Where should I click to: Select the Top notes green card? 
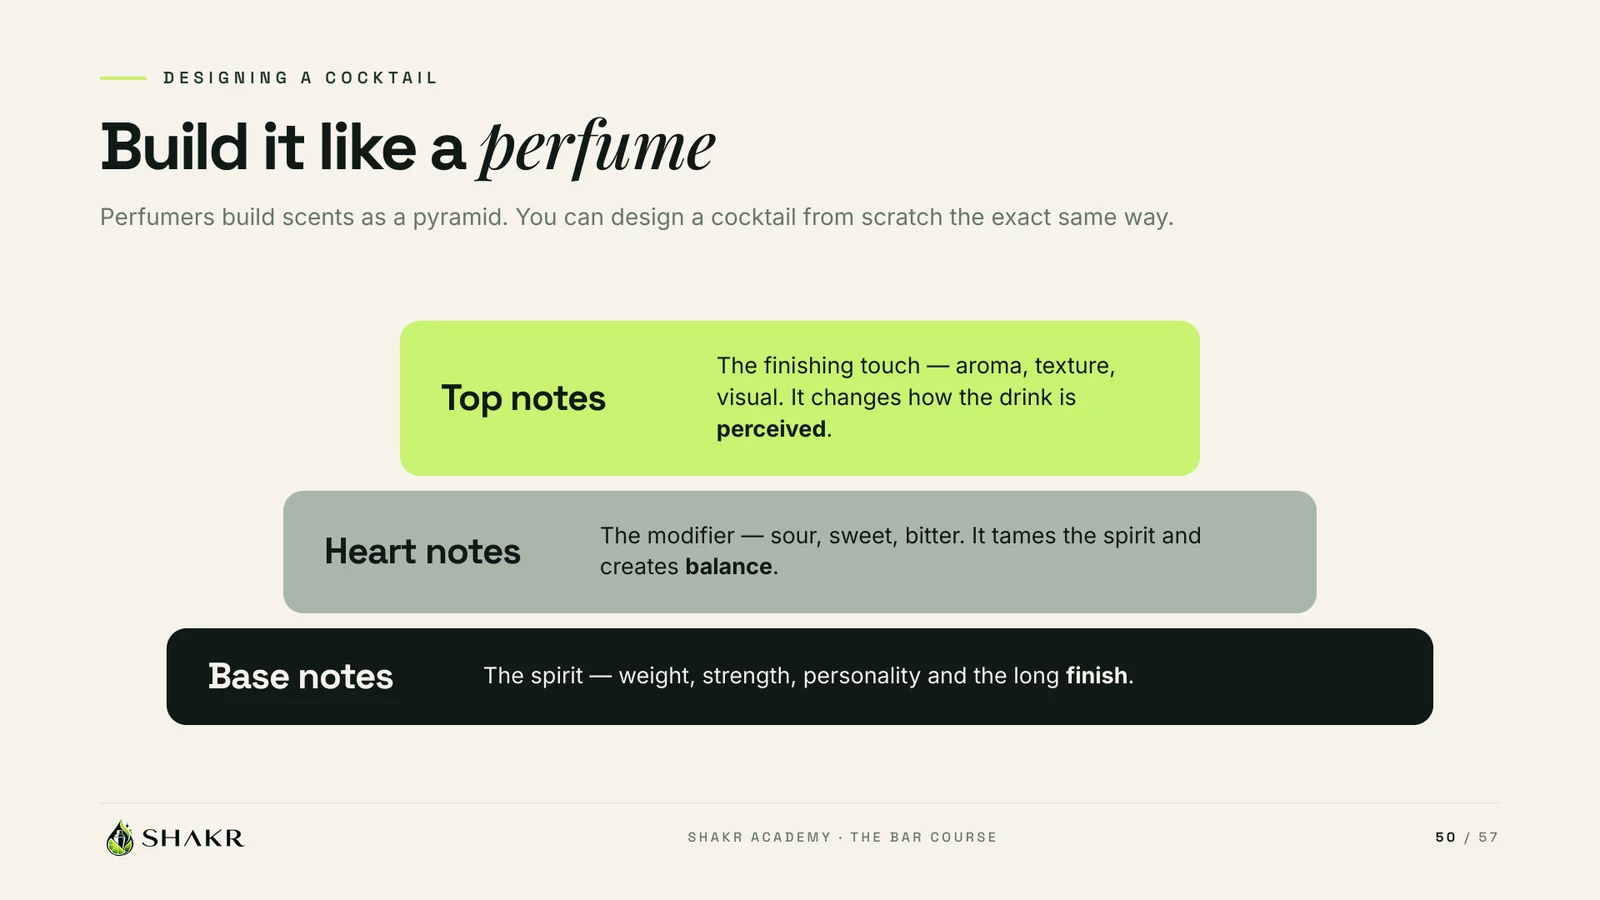800,398
